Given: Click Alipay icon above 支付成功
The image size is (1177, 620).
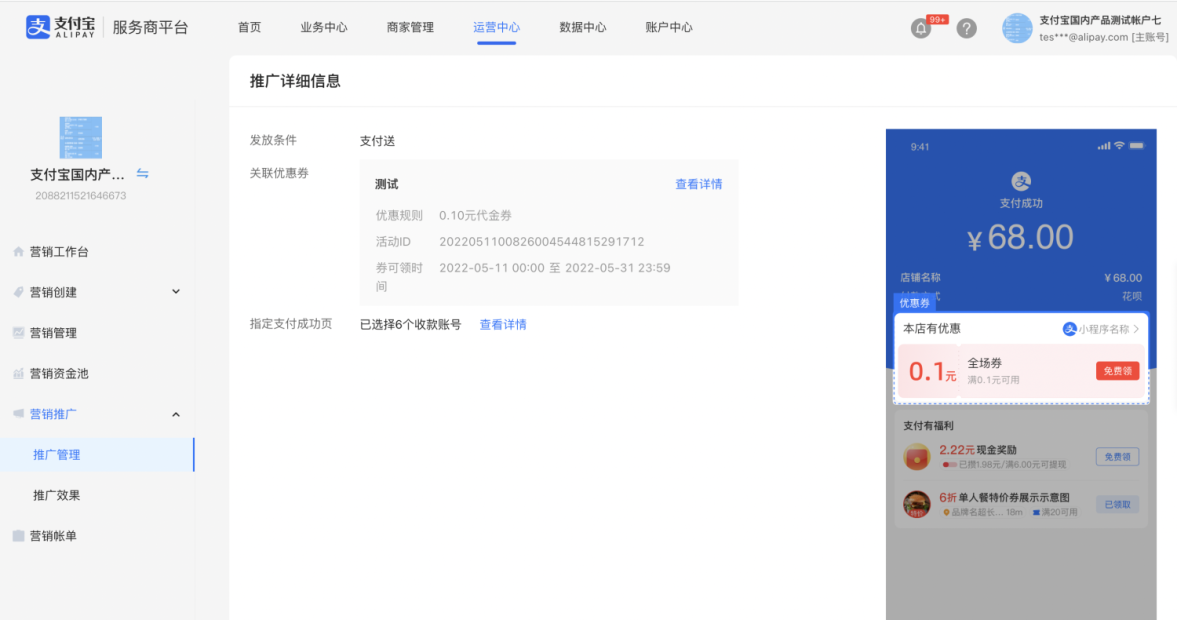Looking at the screenshot, I should pyautogui.click(x=1021, y=181).
